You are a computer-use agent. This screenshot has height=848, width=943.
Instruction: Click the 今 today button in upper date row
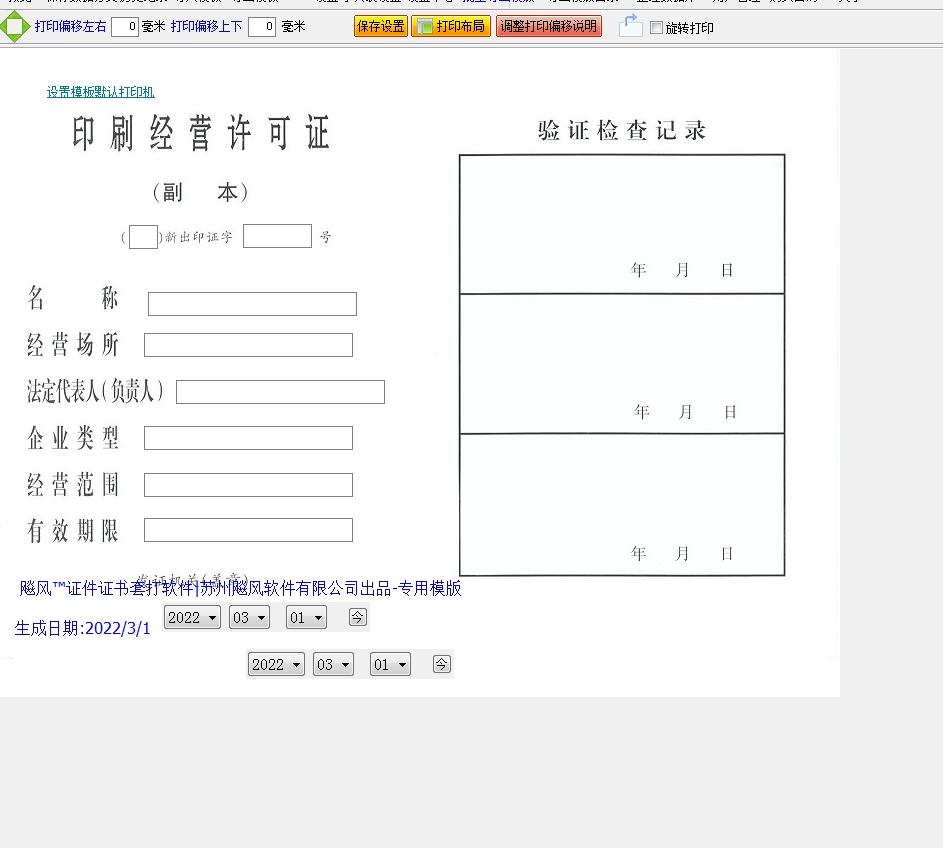click(x=358, y=617)
